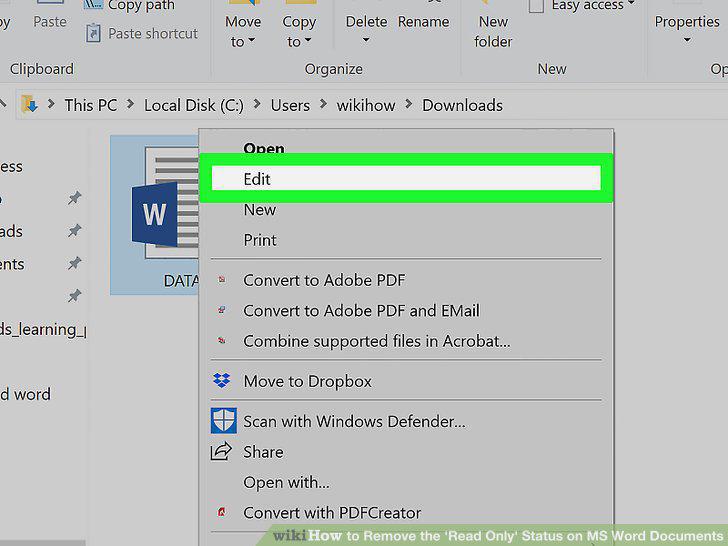Click the Dropbox icon in menu
Viewport: 728px width, 546px height.
[221, 381]
